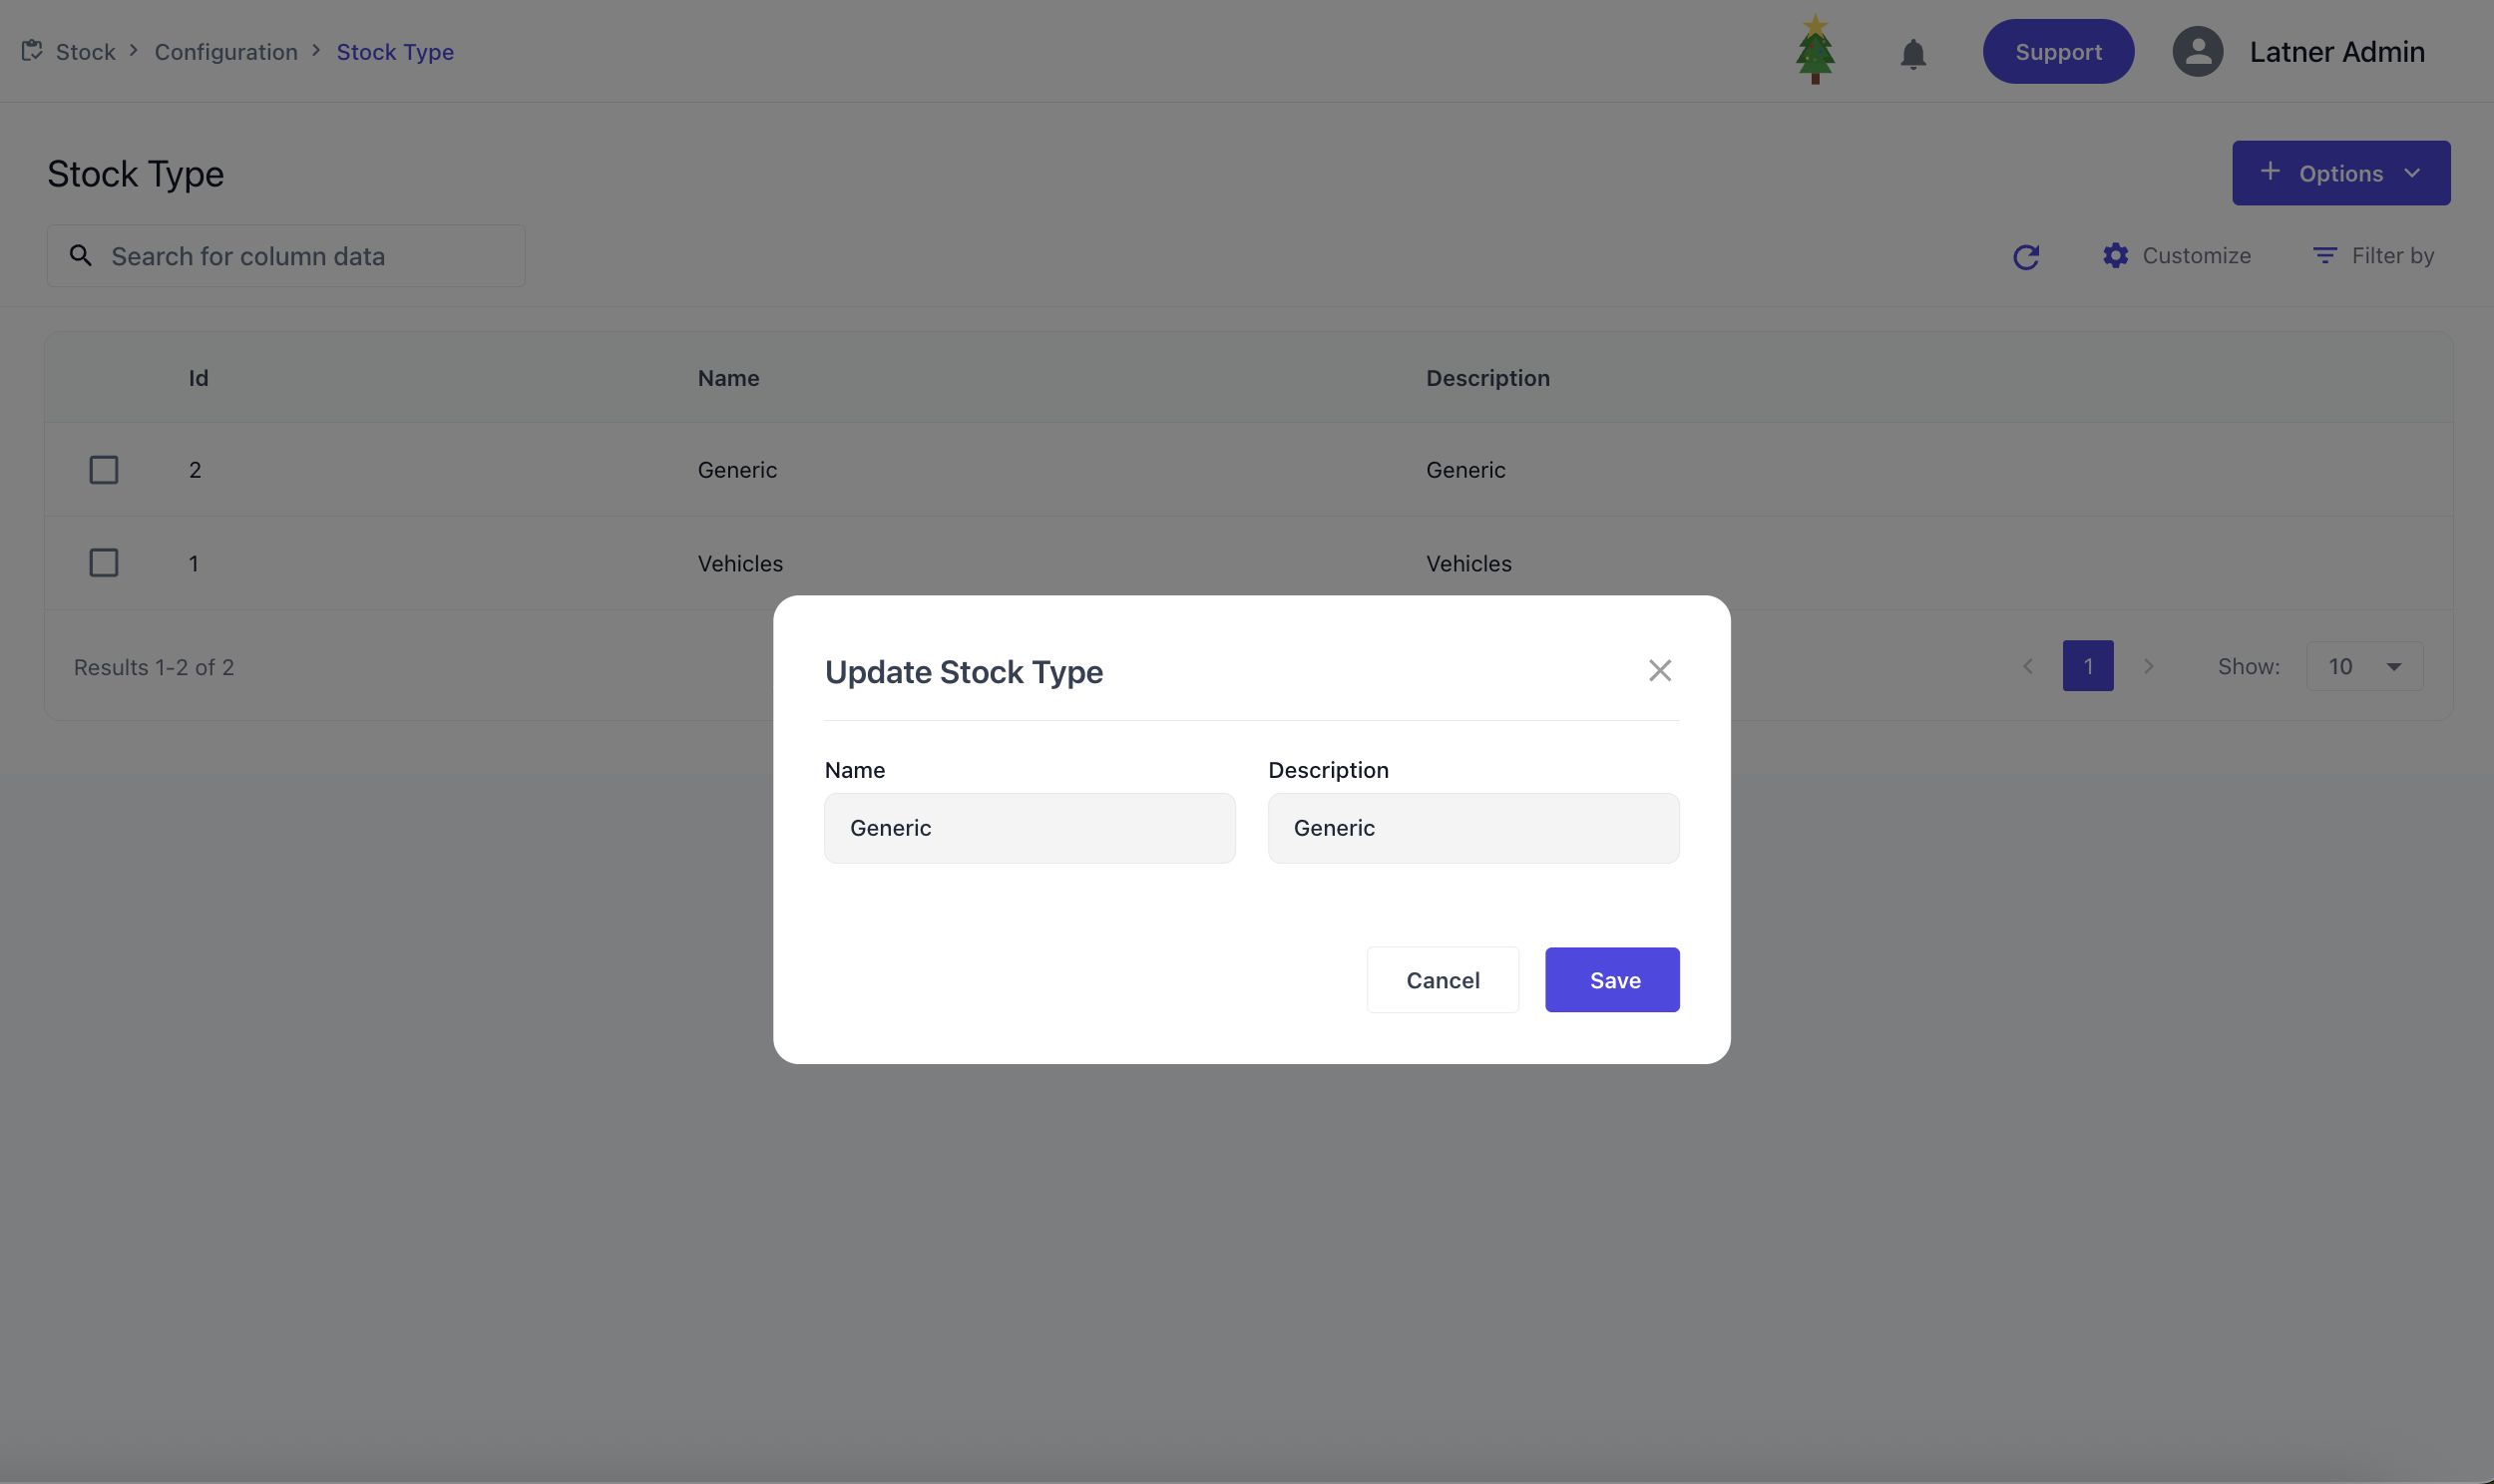Click the user avatar icon
The image size is (2494, 1484).
coord(2197,52)
